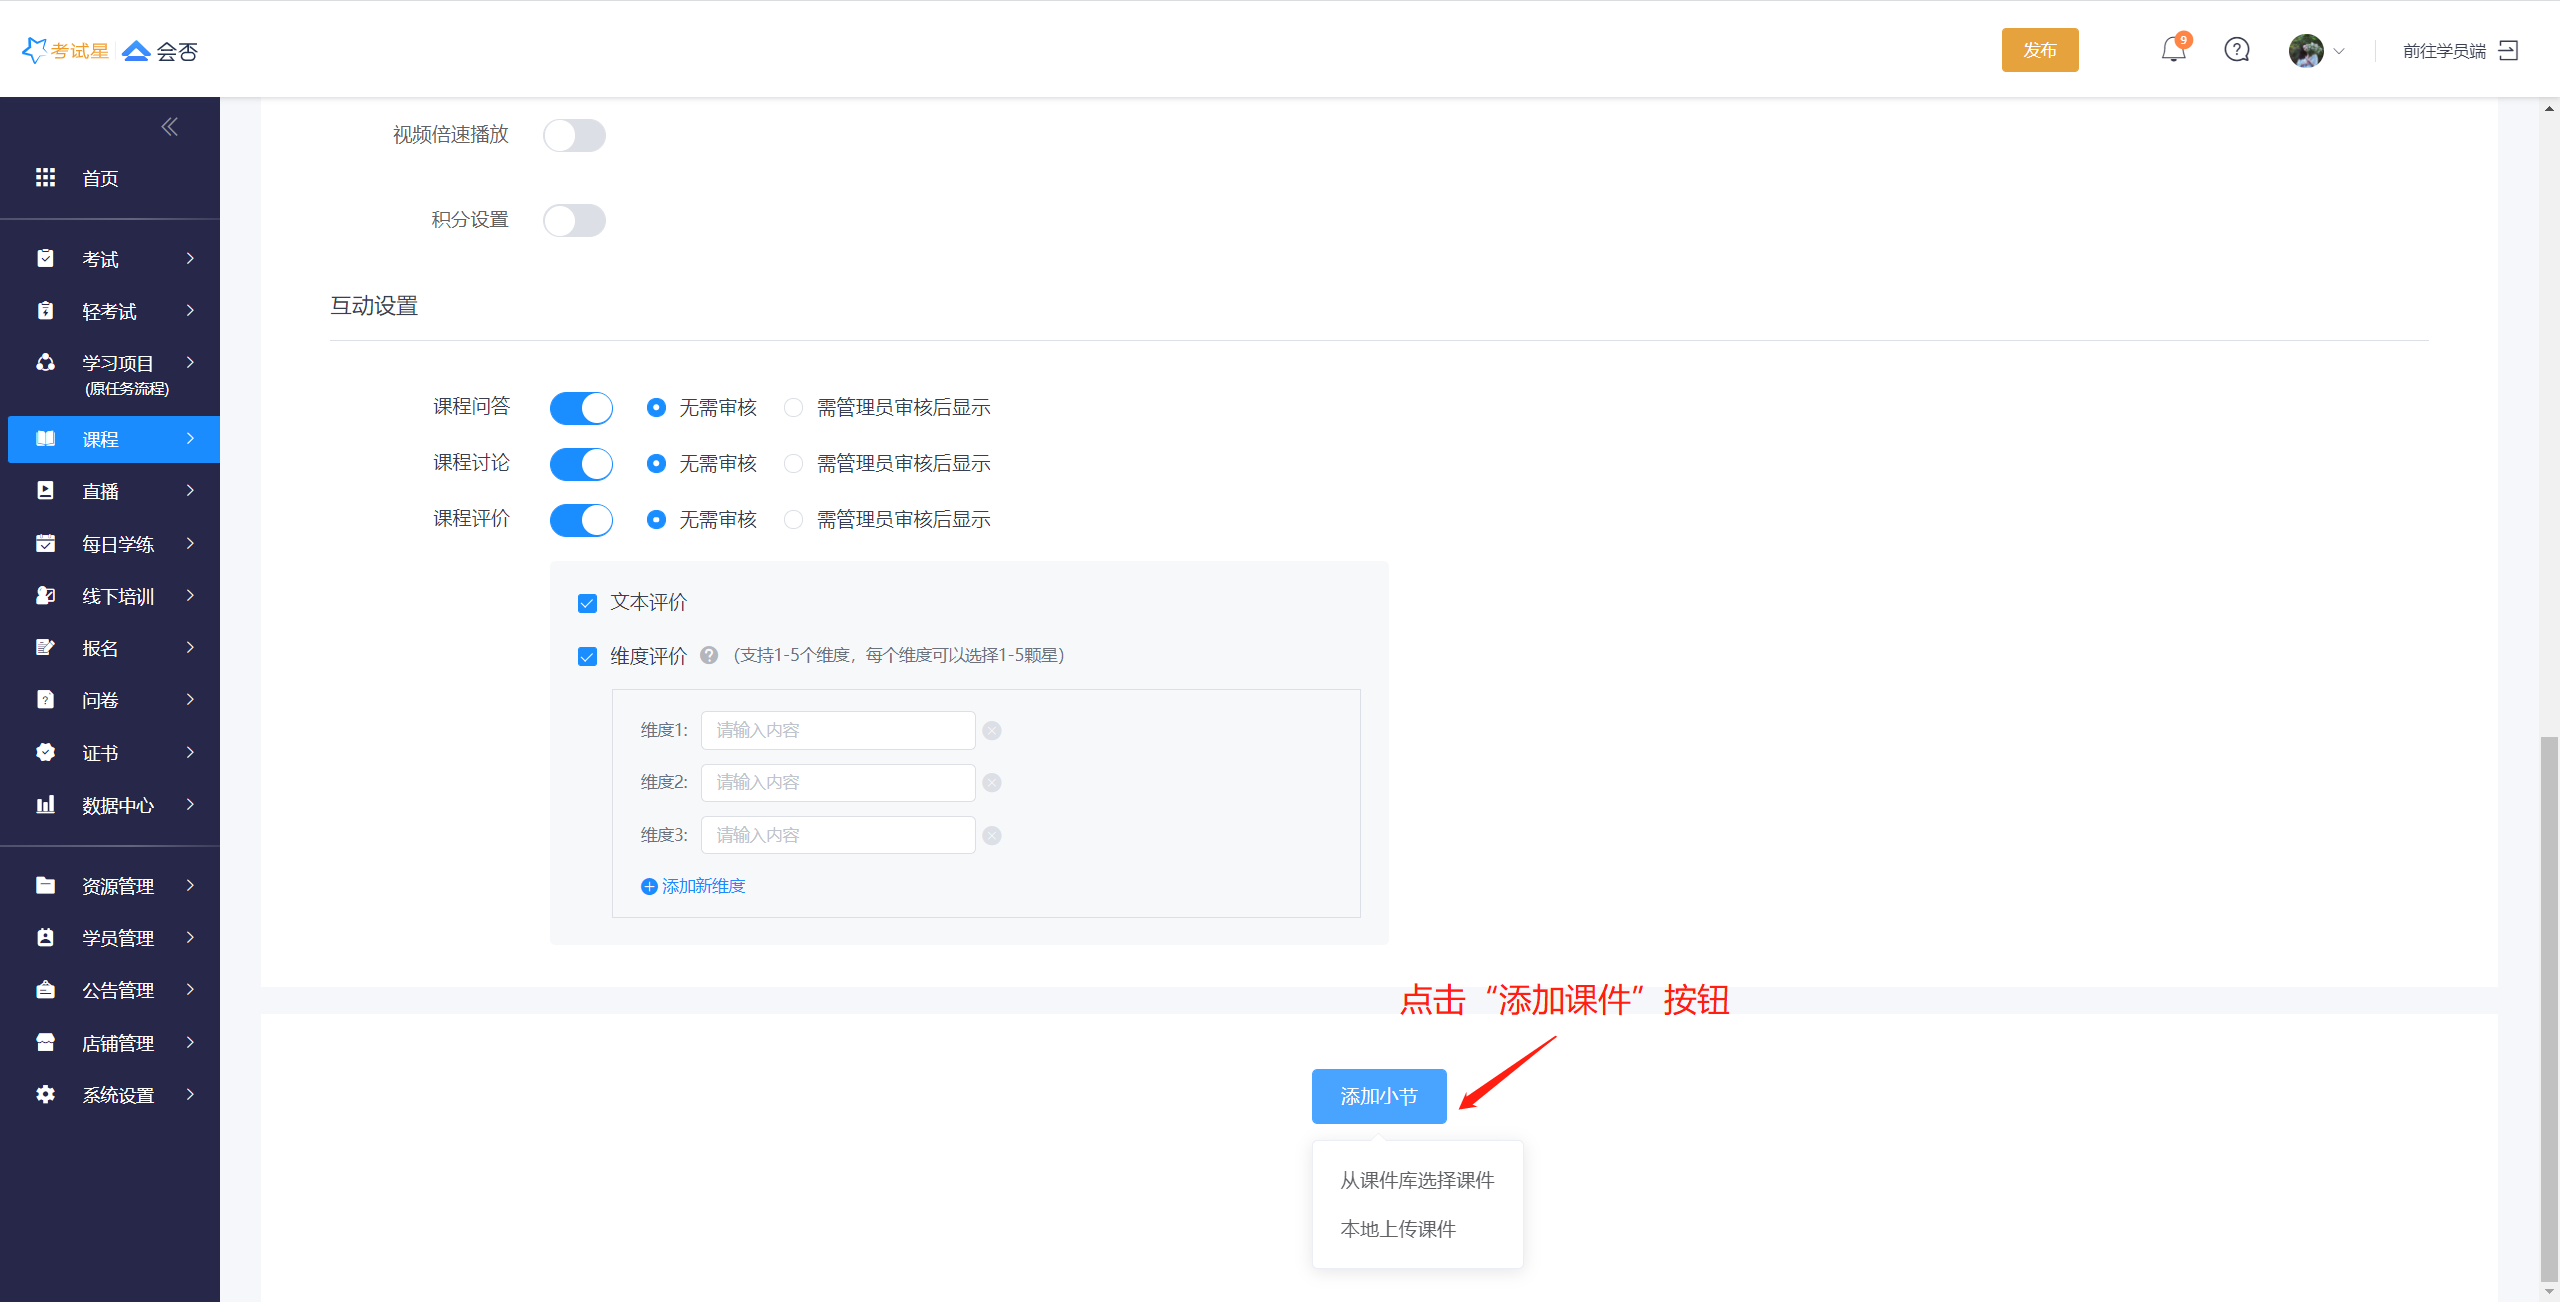Choose 本地上传课件 menu option
The height and width of the screenshot is (1302, 2560).
(1397, 1229)
